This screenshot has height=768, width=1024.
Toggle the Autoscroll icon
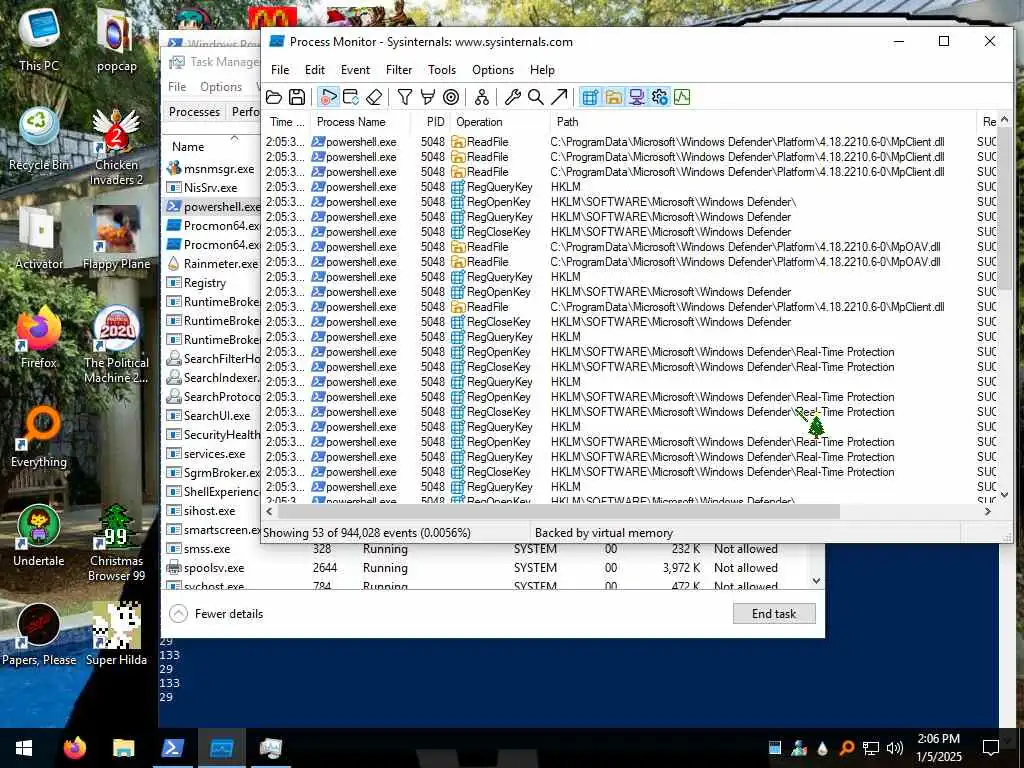point(351,97)
